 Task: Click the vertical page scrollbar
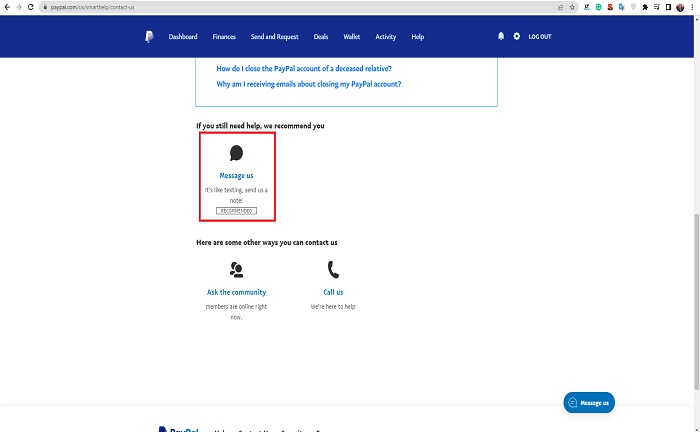pos(696,301)
